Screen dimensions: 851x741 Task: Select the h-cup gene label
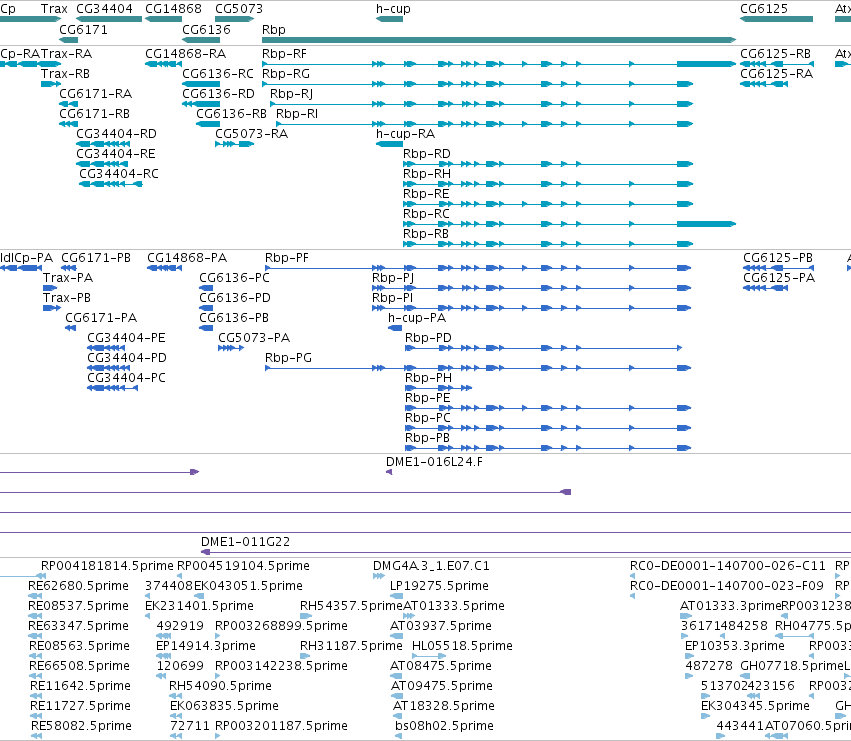393,9
